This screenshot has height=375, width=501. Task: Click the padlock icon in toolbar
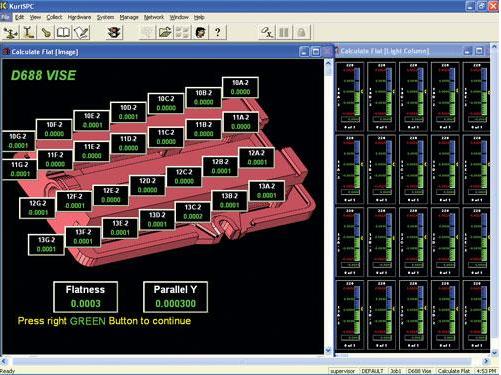click(x=301, y=32)
